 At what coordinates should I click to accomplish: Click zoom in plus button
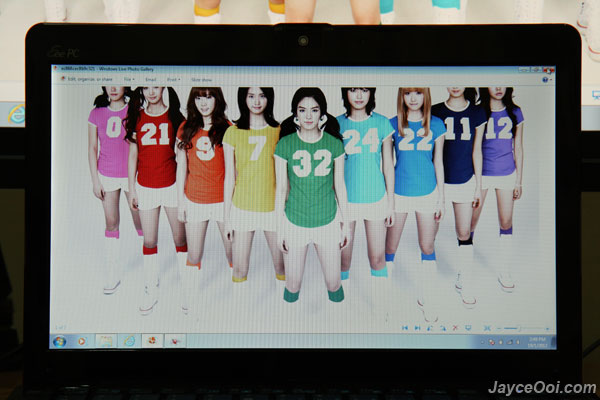[x=548, y=329]
